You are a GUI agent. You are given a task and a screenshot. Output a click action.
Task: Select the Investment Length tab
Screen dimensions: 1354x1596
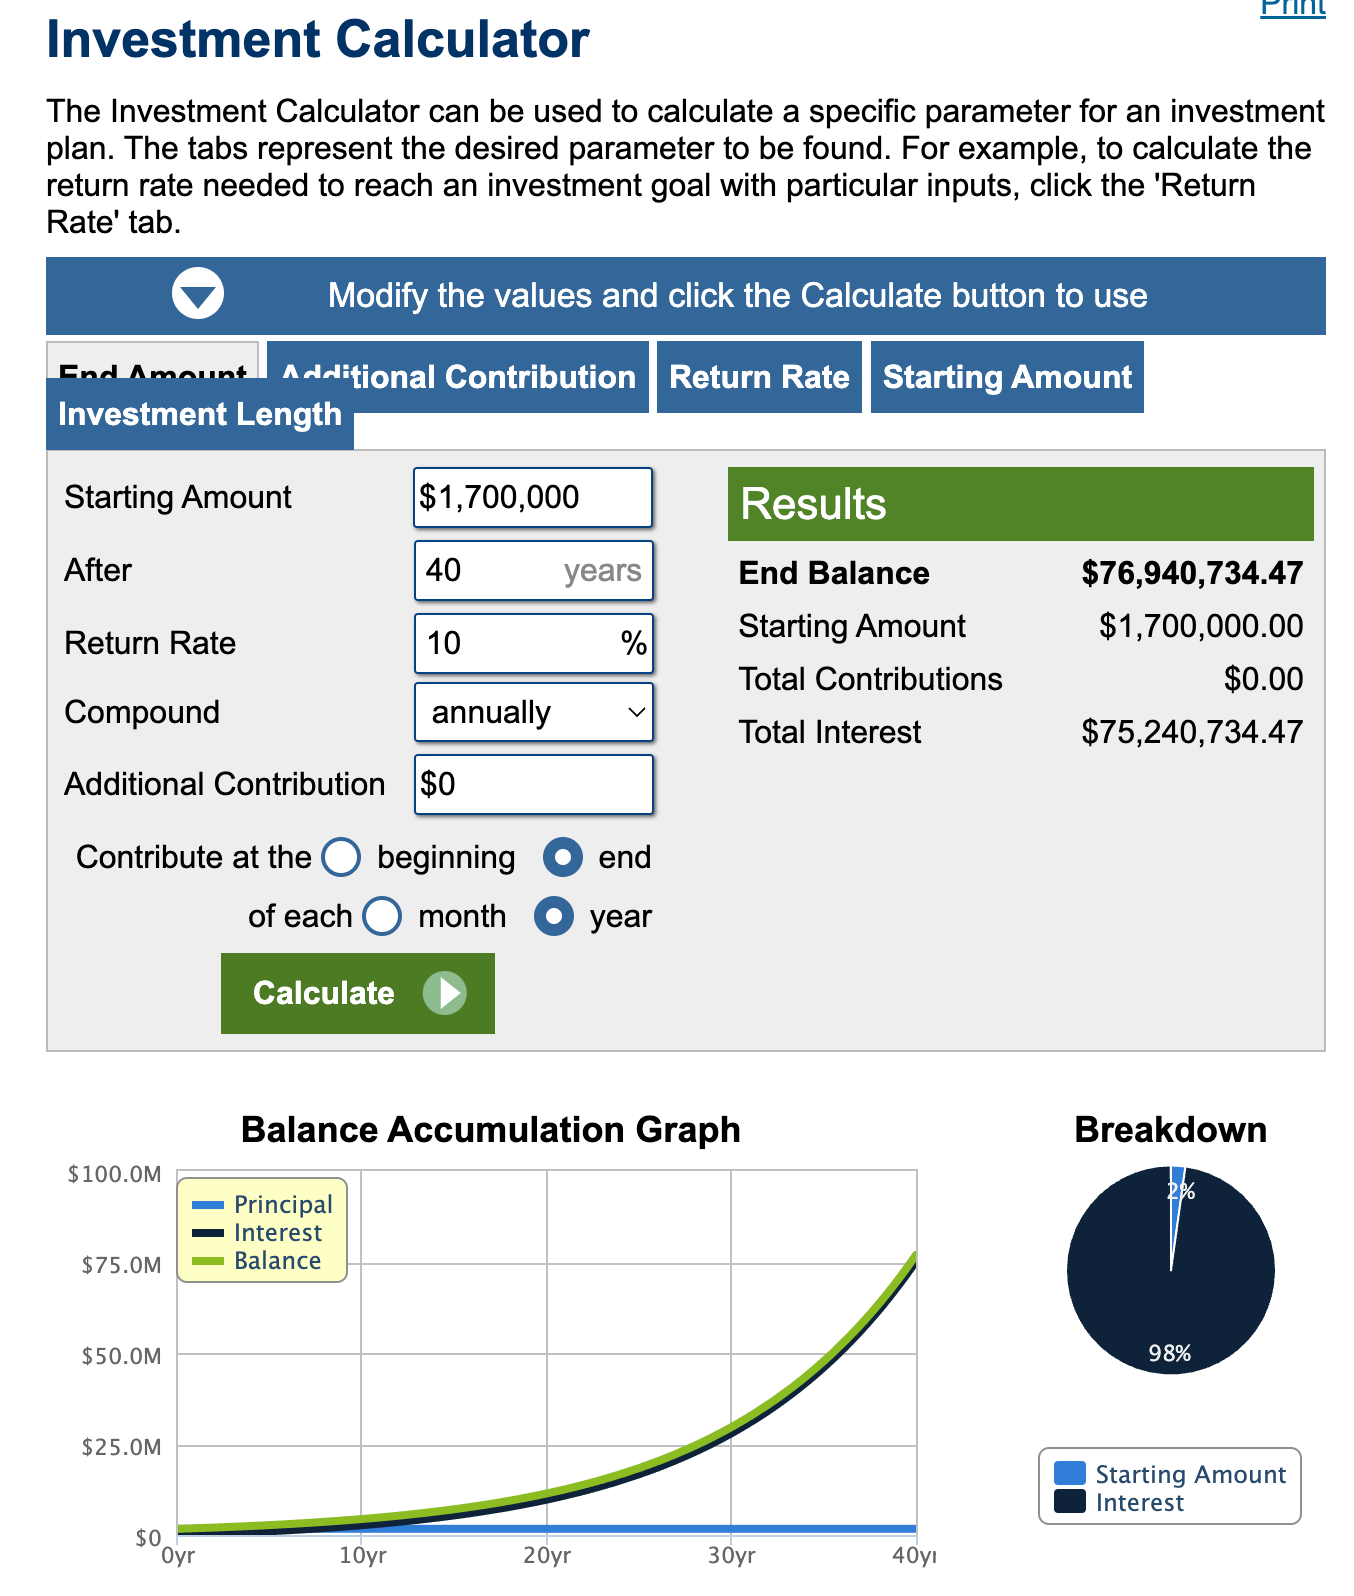pos(200,414)
